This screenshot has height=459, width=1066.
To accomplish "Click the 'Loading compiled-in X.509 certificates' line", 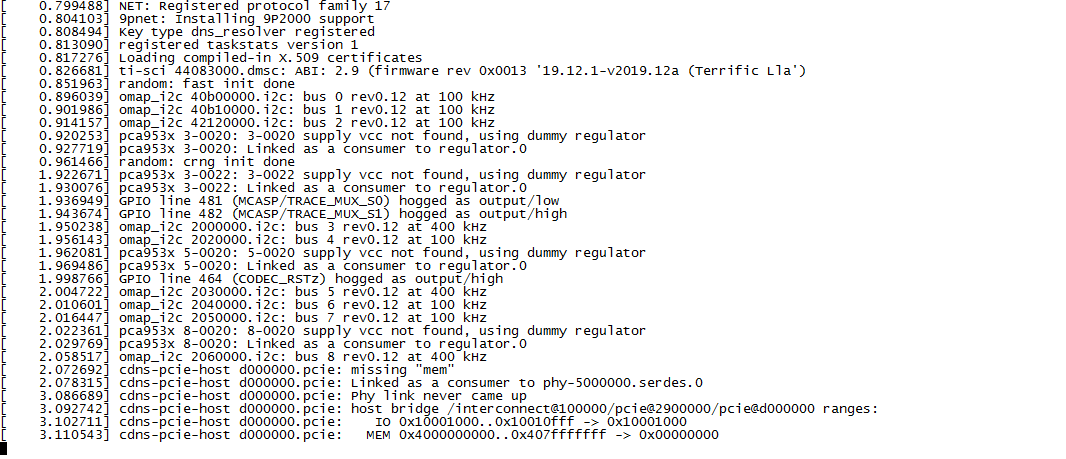I will [x=212, y=58].
